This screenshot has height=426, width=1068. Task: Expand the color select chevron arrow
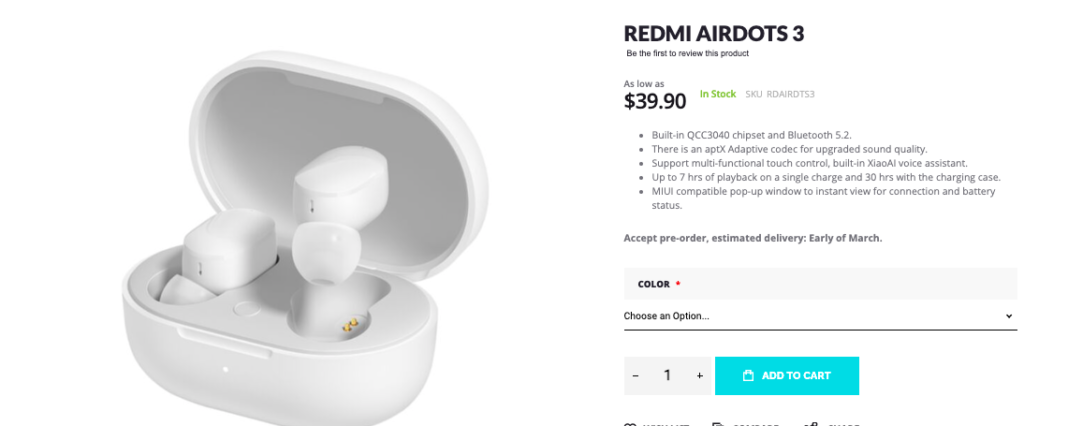(x=1008, y=316)
